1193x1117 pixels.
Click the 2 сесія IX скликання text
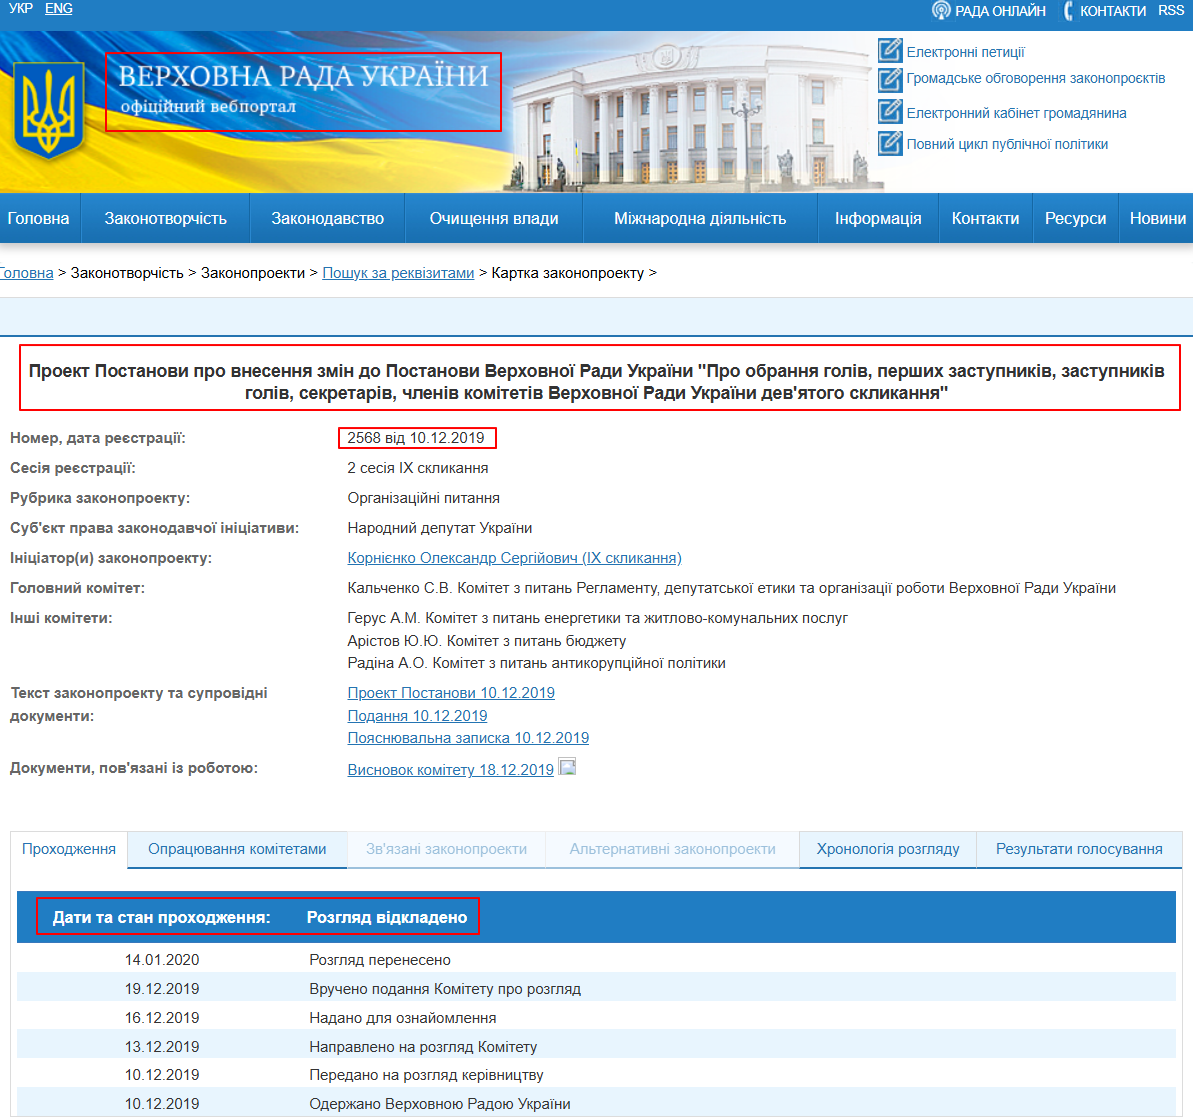coord(418,468)
